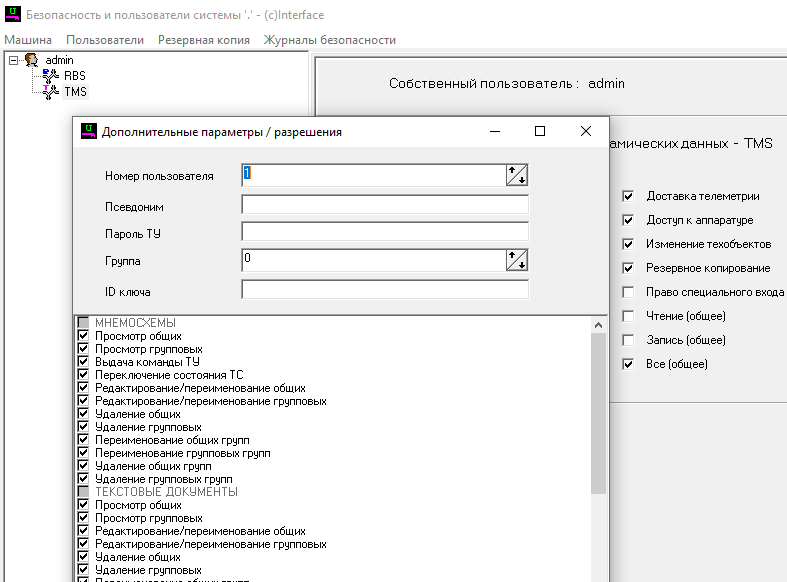Image resolution: width=787 pixels, height=582 pixels.
Task: Open the Машина menu
Action: (28, 40)
